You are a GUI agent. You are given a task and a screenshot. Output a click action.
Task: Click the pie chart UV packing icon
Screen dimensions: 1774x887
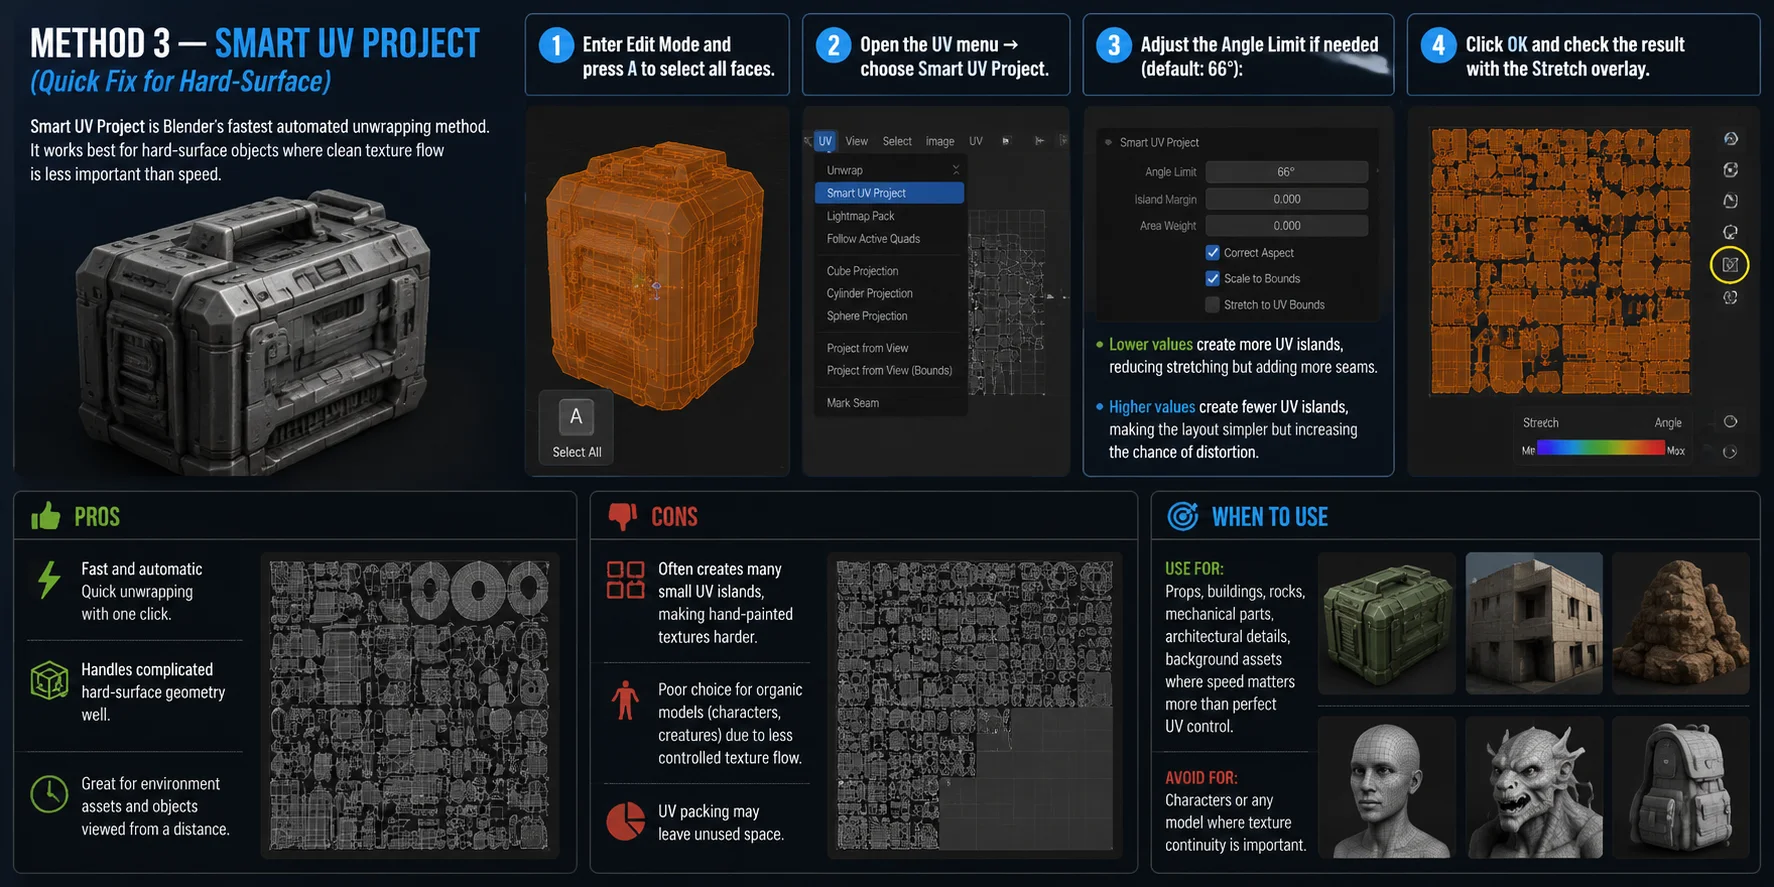tap(626, 821)
